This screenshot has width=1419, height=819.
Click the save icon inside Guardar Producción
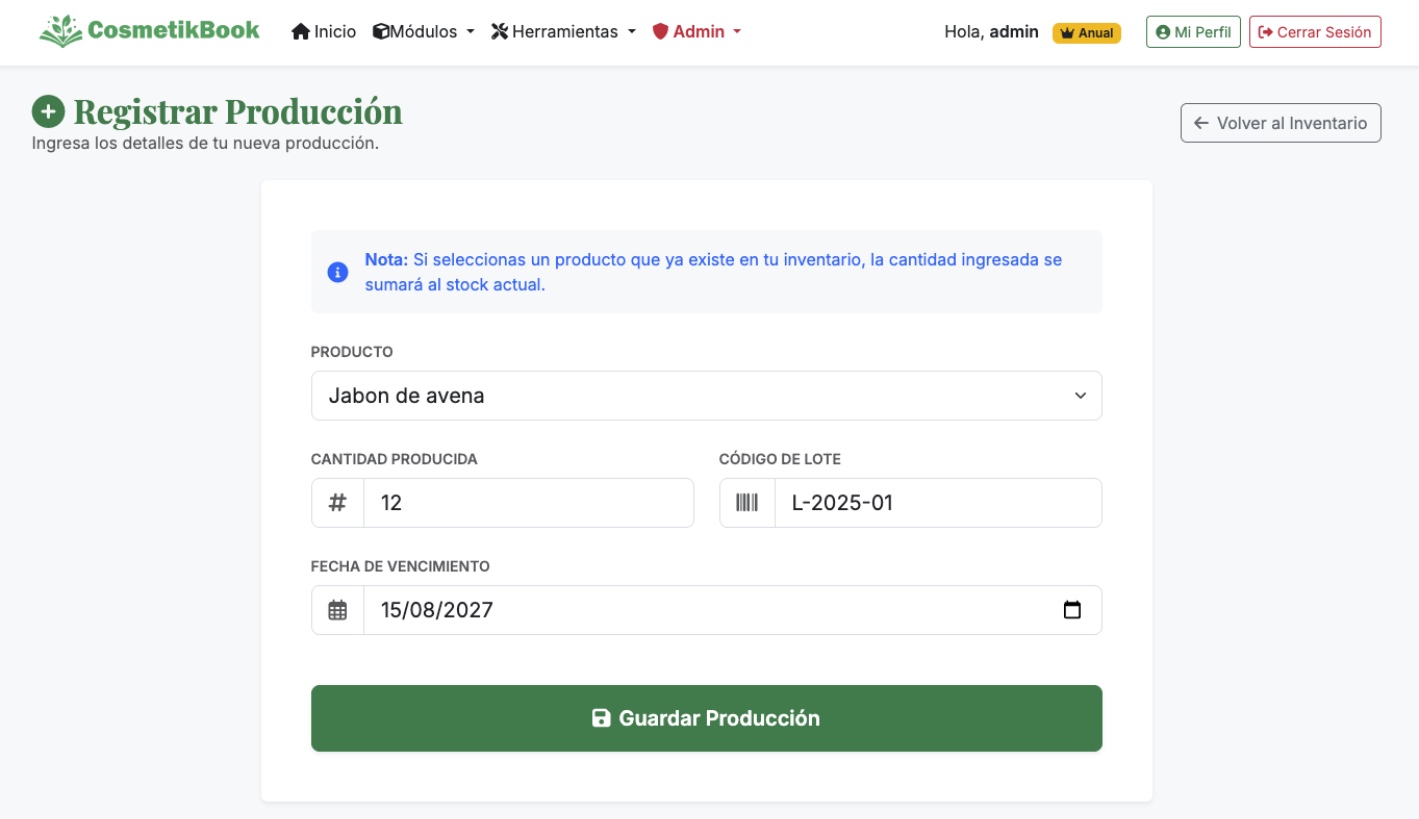pyautogui.click(x=601, y=717)
